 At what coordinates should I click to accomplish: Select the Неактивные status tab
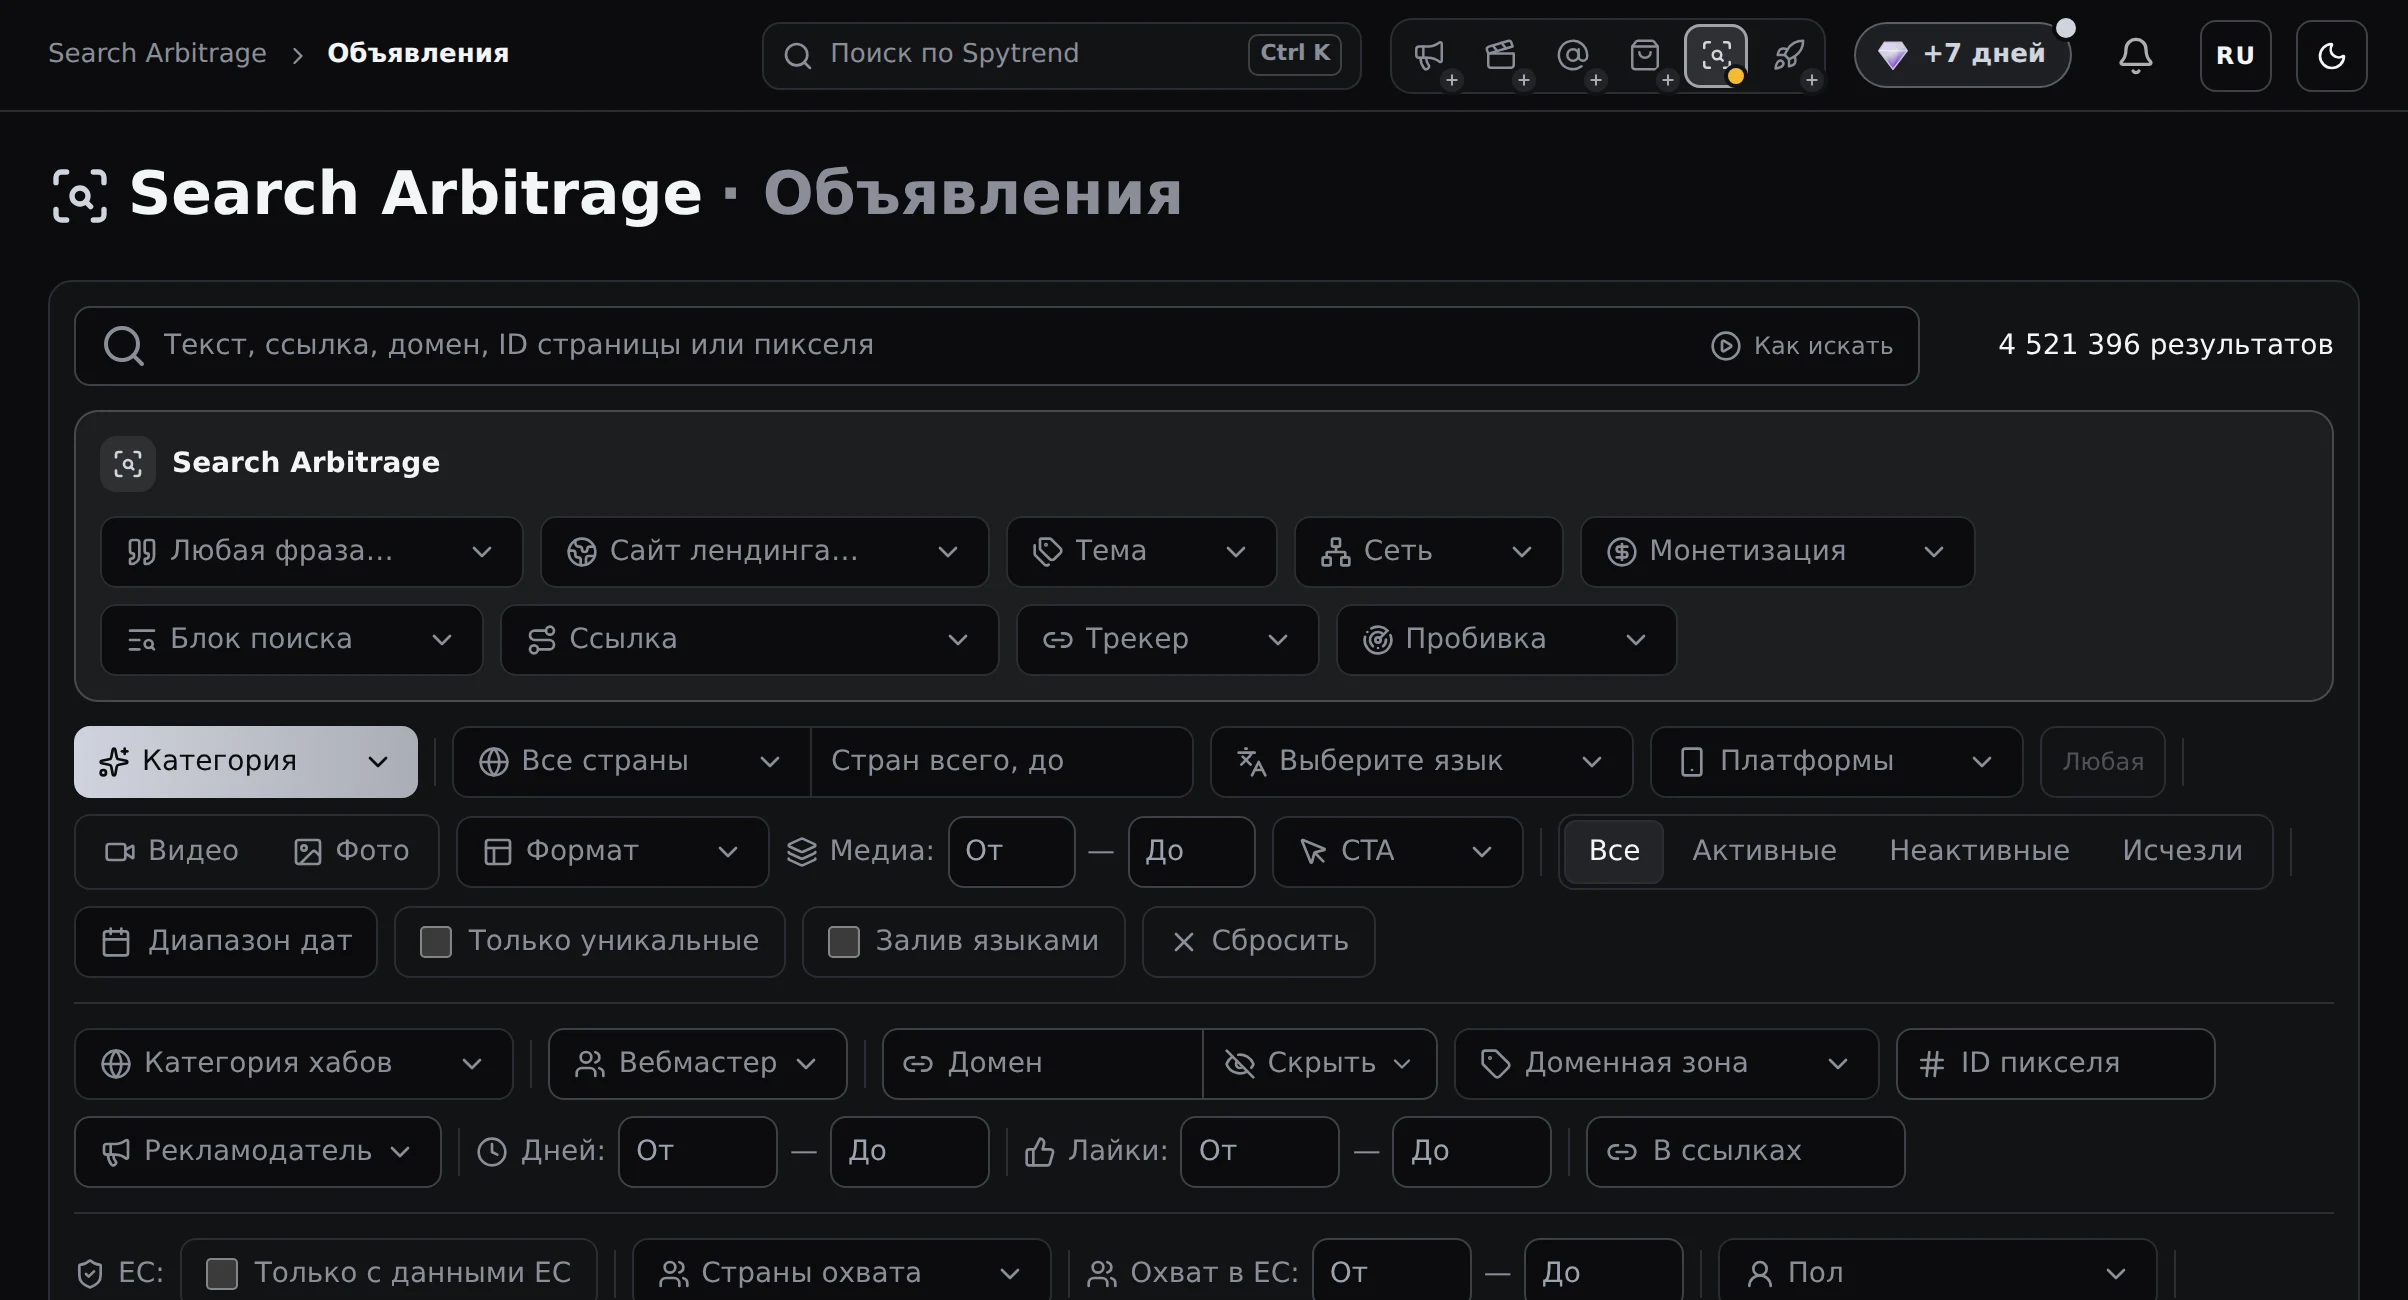(x=1979, y=851)
